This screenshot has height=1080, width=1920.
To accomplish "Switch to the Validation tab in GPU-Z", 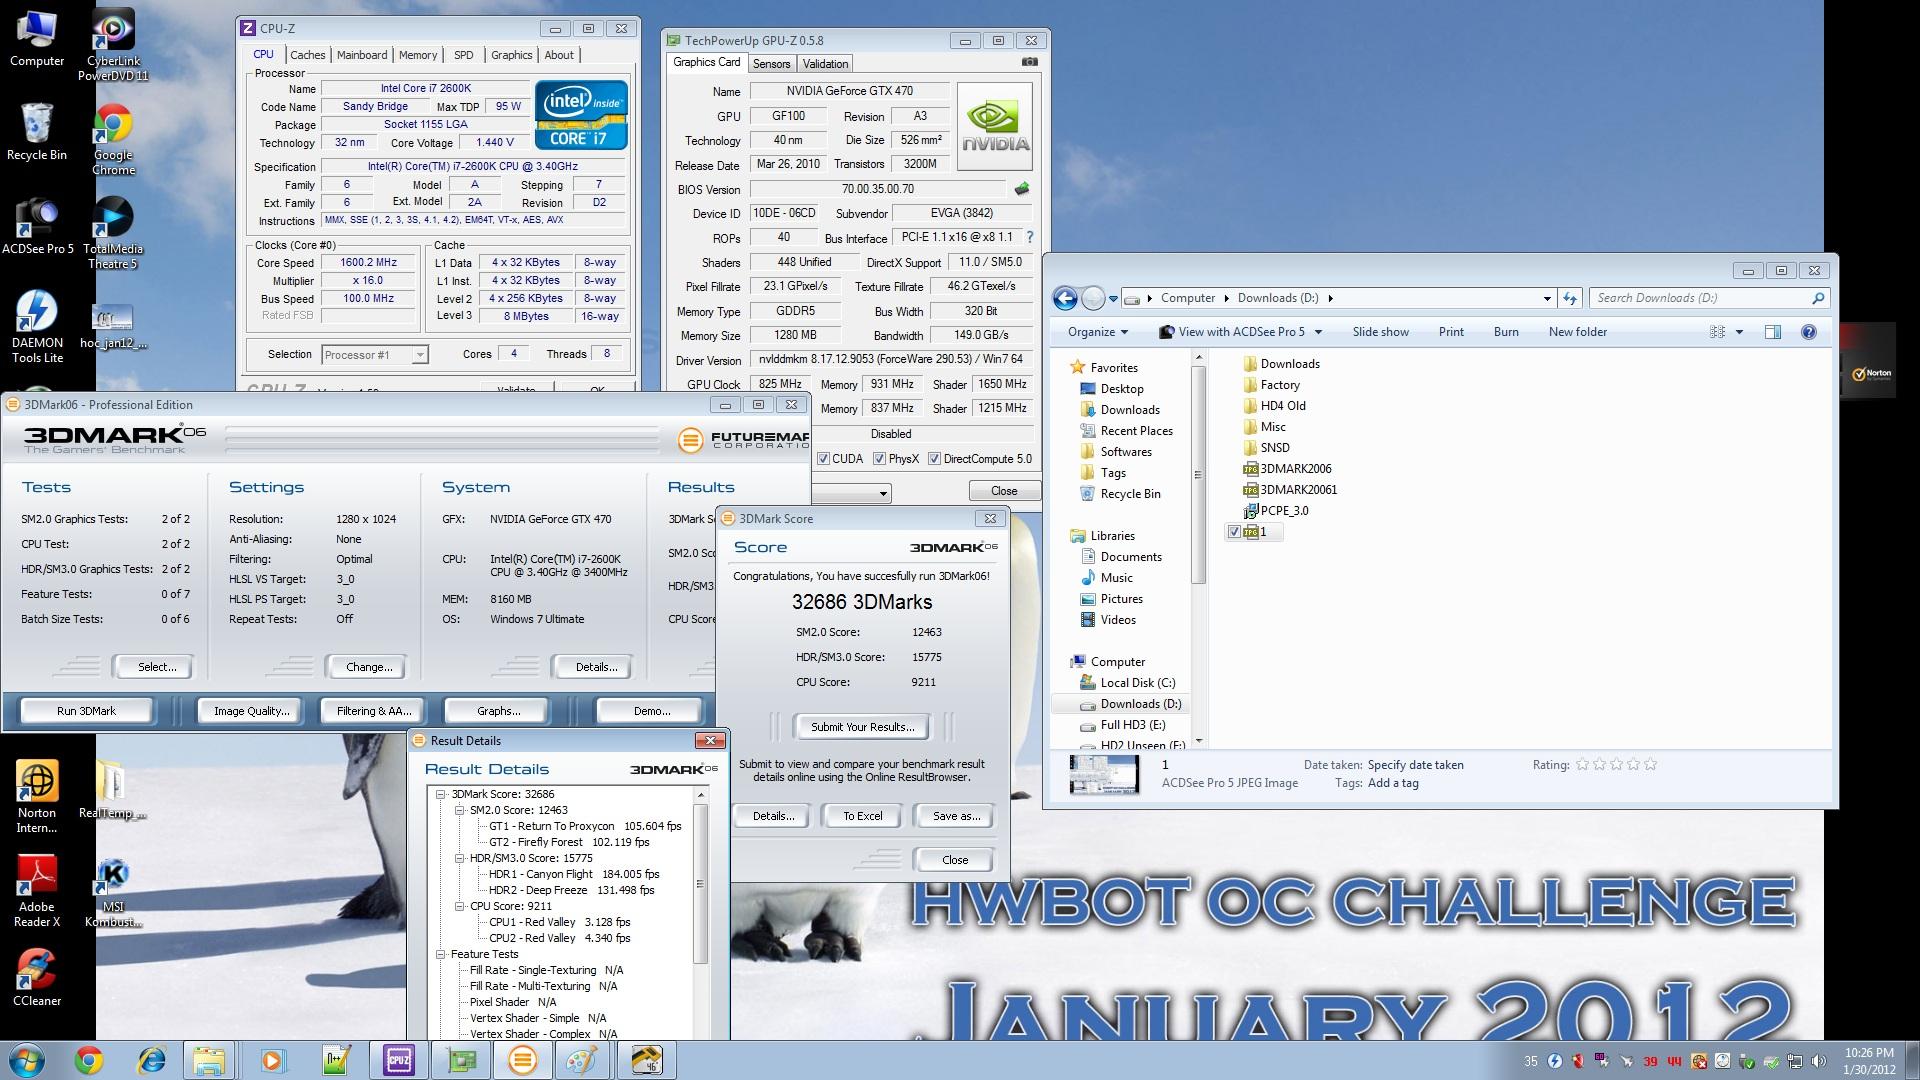I will (x=825, y=64).
